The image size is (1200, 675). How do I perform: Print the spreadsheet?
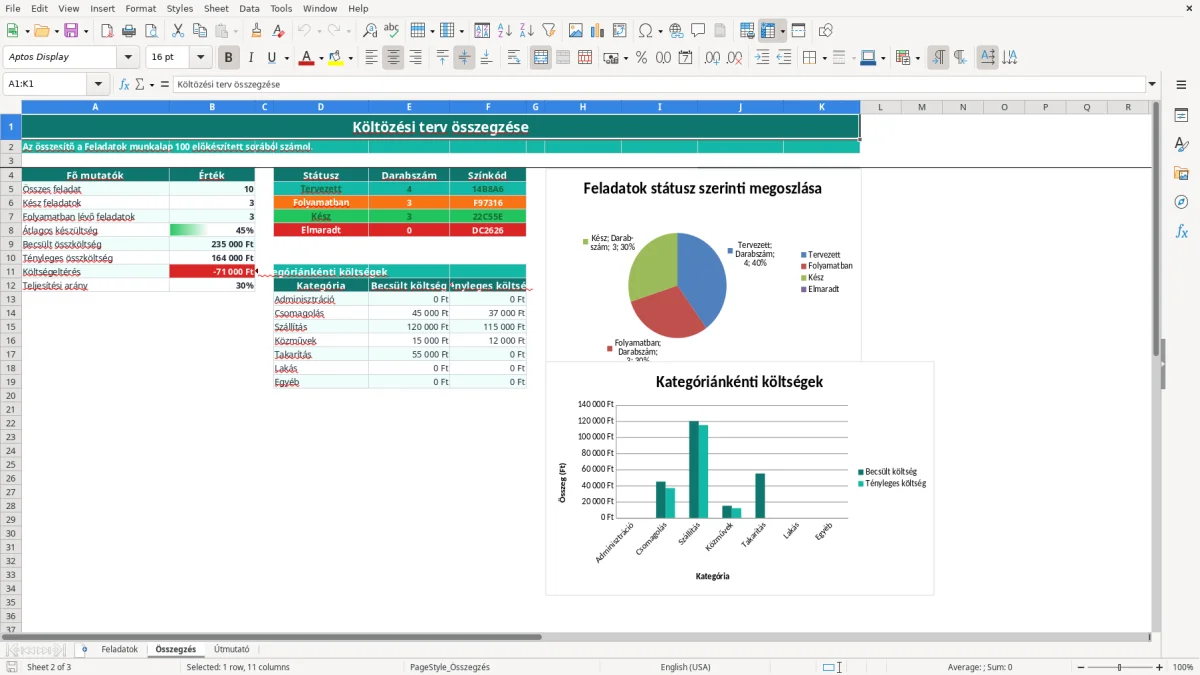tap(129, 31)
